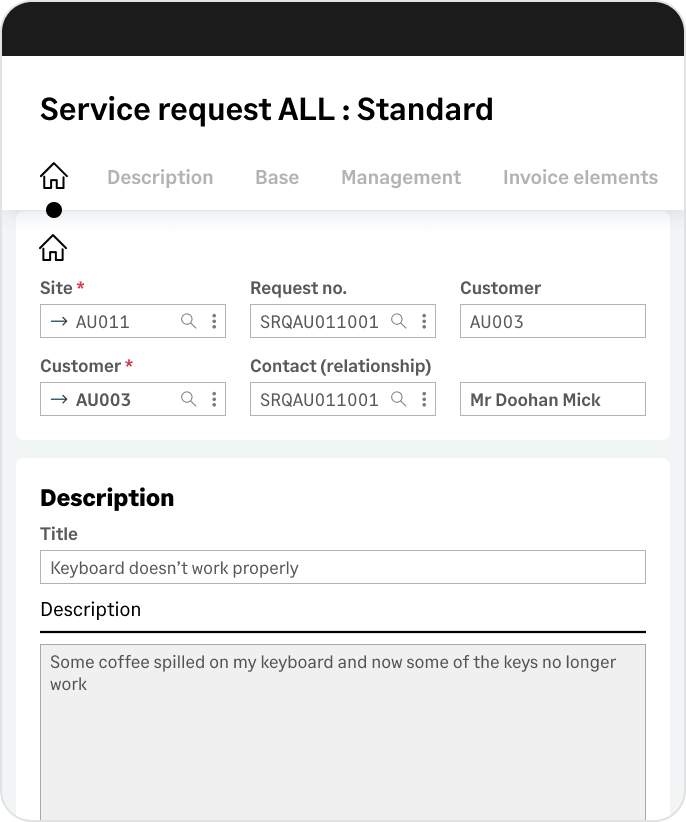Click the read-only Customer field AU003

coord(553,321)
